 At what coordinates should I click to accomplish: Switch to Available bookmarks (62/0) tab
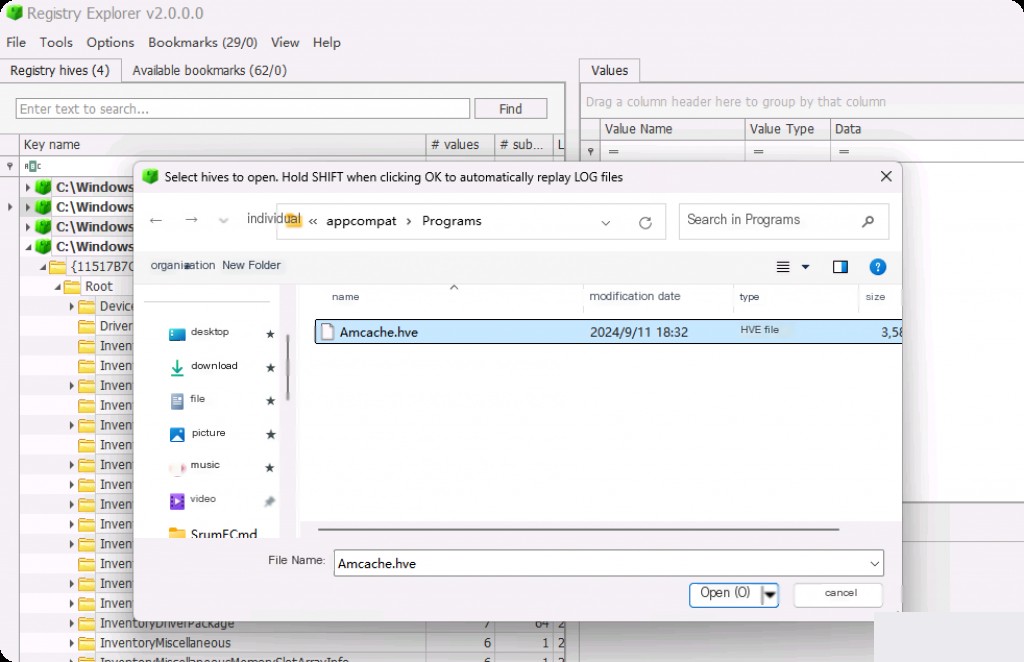click(210, 71)
